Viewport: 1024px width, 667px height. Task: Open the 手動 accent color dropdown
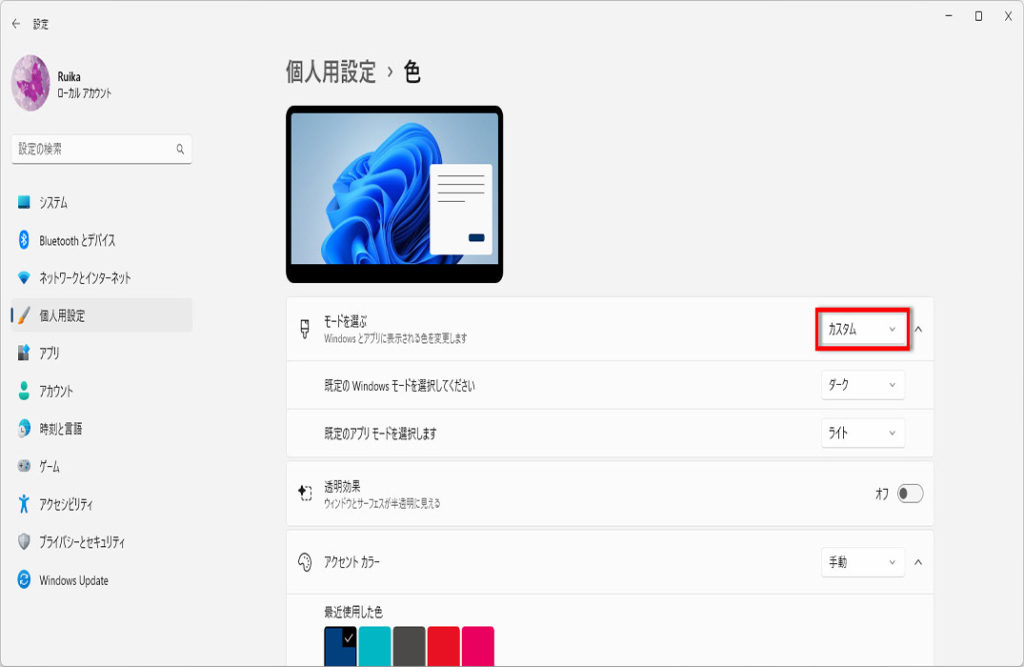point(863,562)
